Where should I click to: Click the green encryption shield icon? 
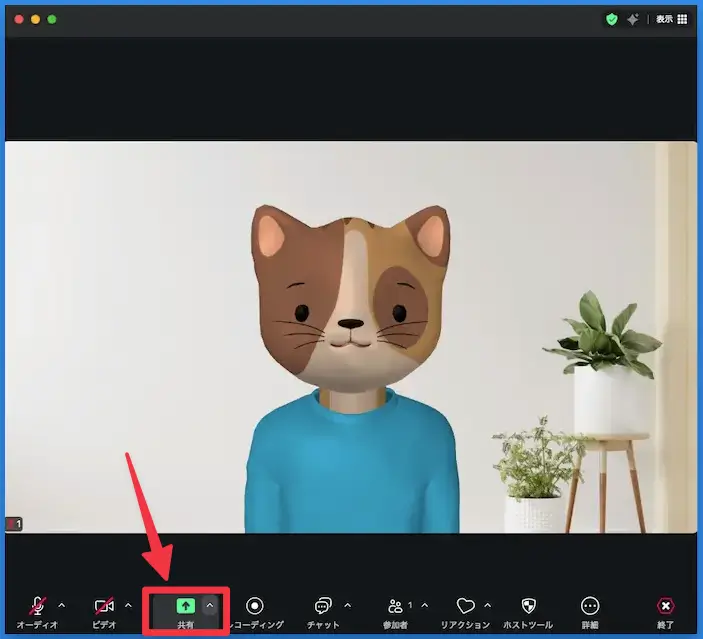click(x=612, y=19)
